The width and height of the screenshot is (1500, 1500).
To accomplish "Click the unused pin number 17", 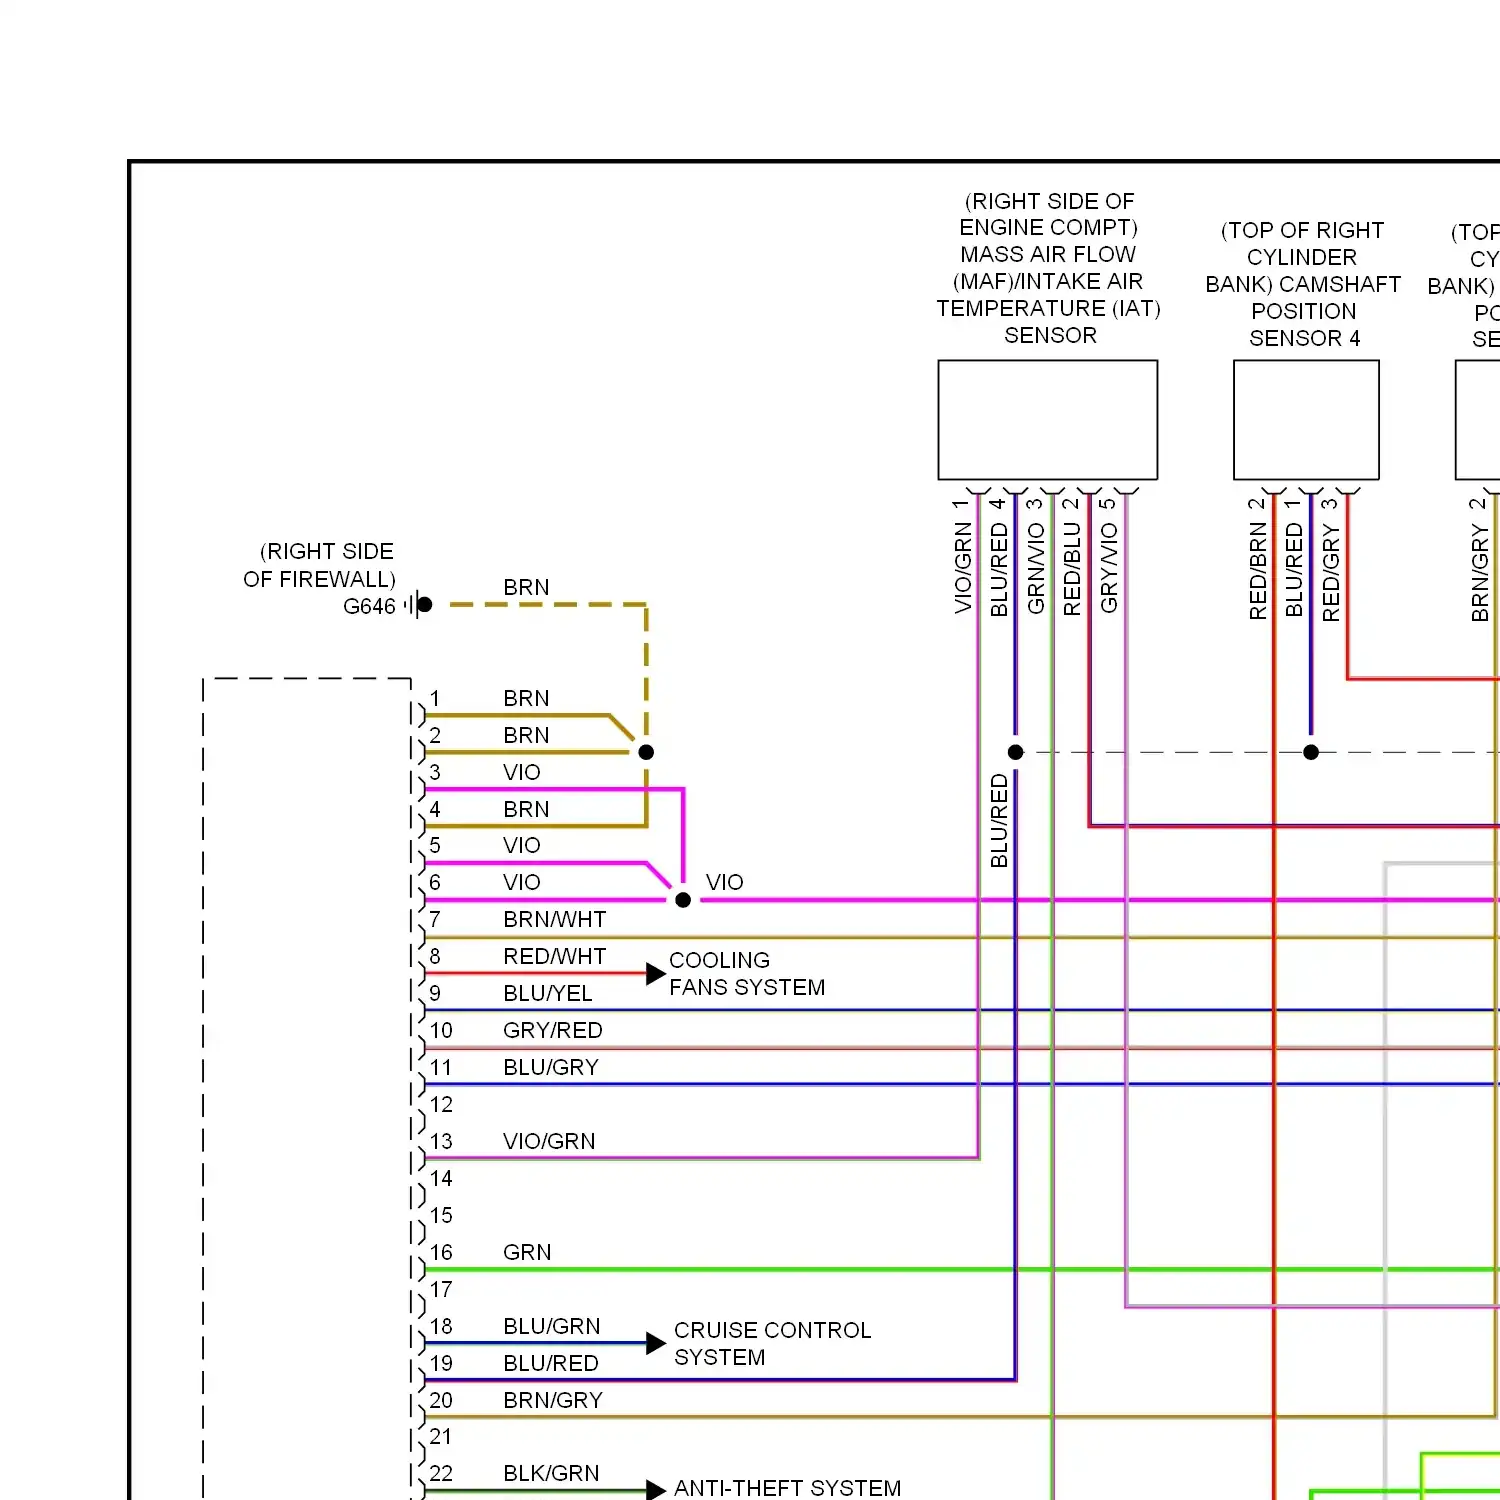I will pyautogui.click(x=441, y=1289).
